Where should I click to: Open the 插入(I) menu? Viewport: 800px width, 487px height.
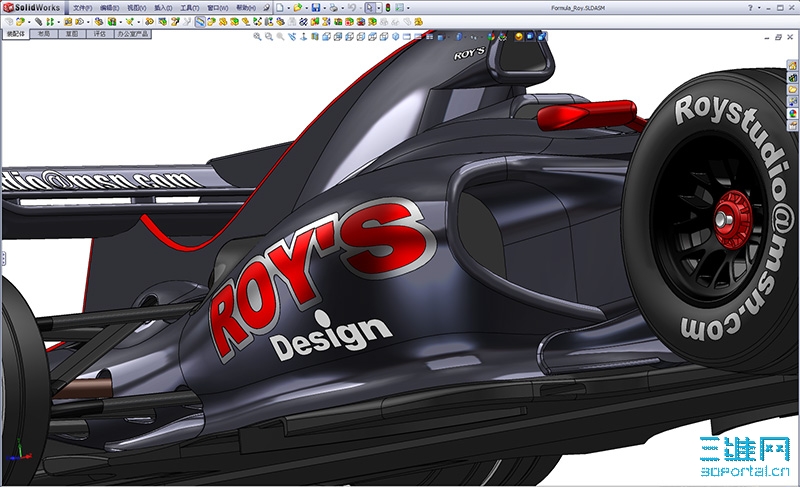click(x=163, y=8)
